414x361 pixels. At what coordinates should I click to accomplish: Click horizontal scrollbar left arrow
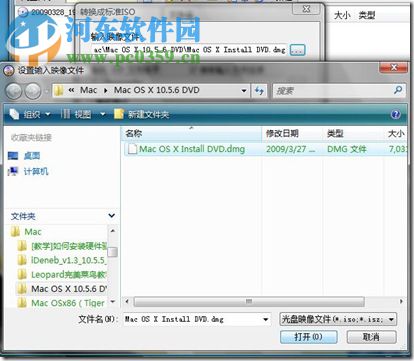127,302
